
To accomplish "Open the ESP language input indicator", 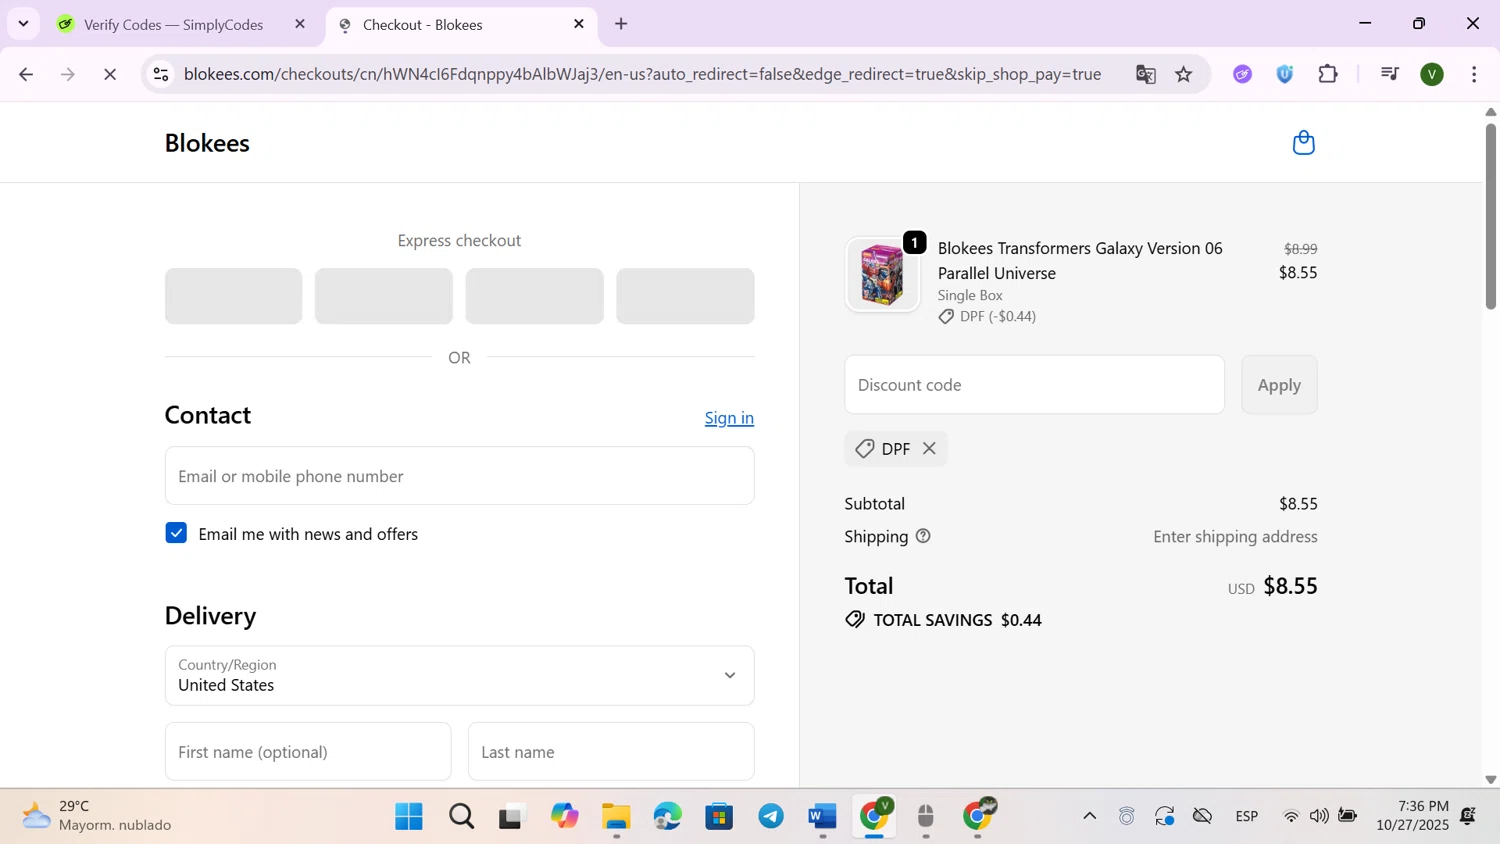I will [x=1246, y=817].
